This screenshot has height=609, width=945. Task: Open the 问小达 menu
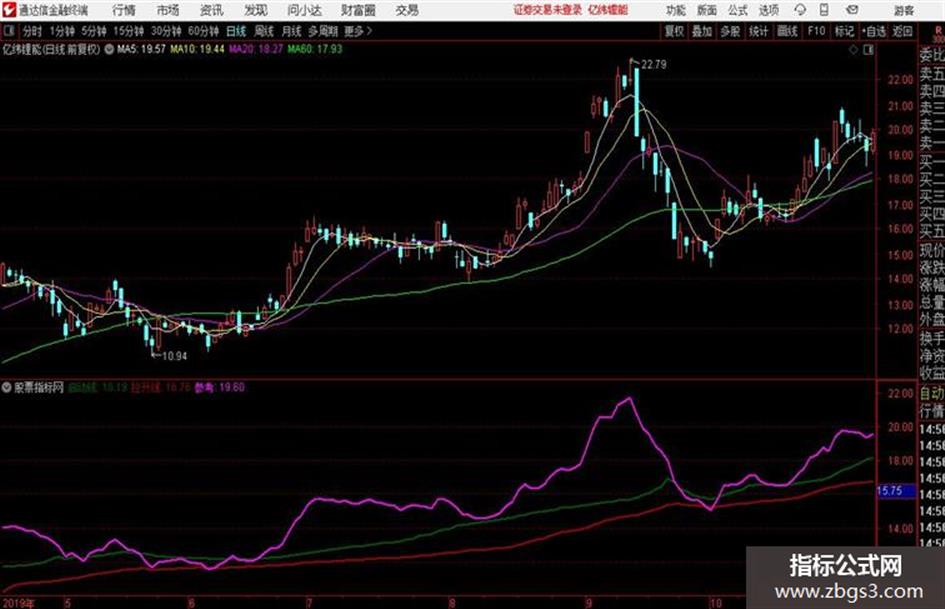[x=304, y=10]
